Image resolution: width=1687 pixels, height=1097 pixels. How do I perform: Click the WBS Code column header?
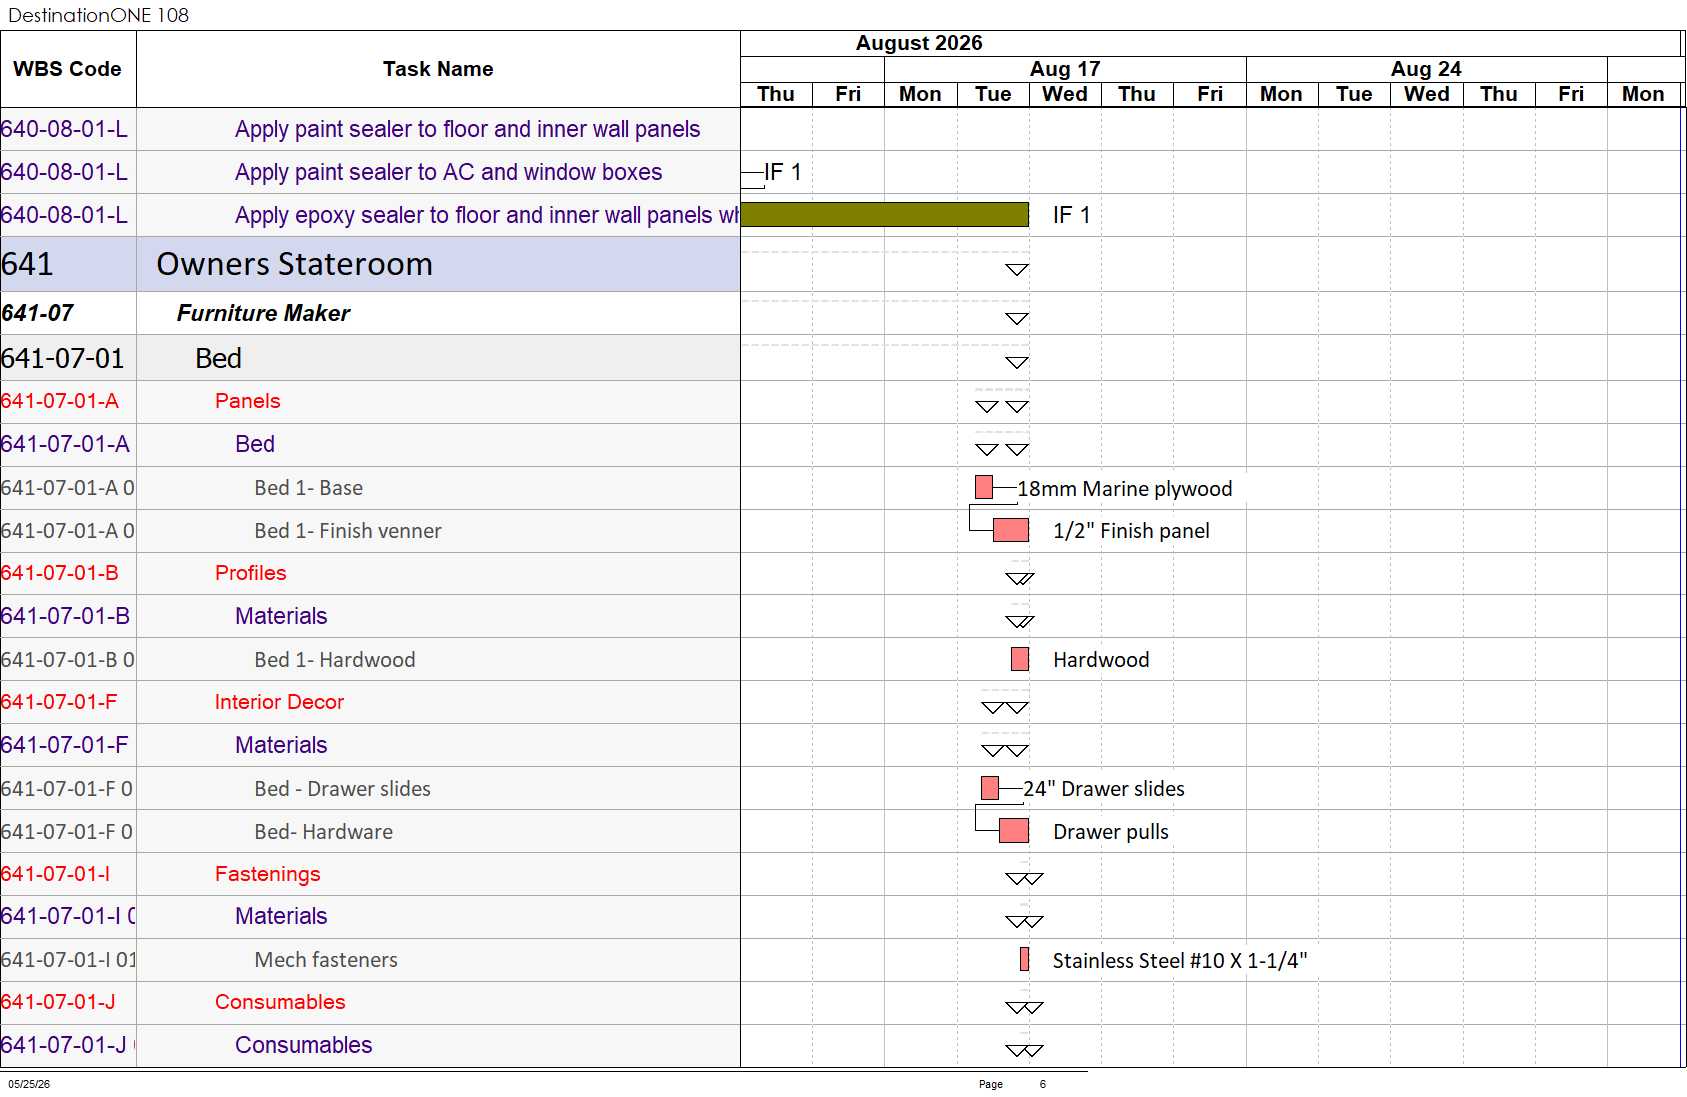68,69
